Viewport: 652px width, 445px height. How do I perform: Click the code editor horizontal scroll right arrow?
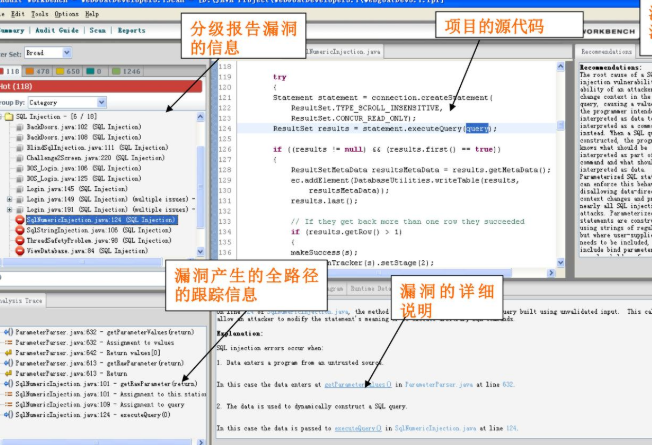click(x=551, y=273)
